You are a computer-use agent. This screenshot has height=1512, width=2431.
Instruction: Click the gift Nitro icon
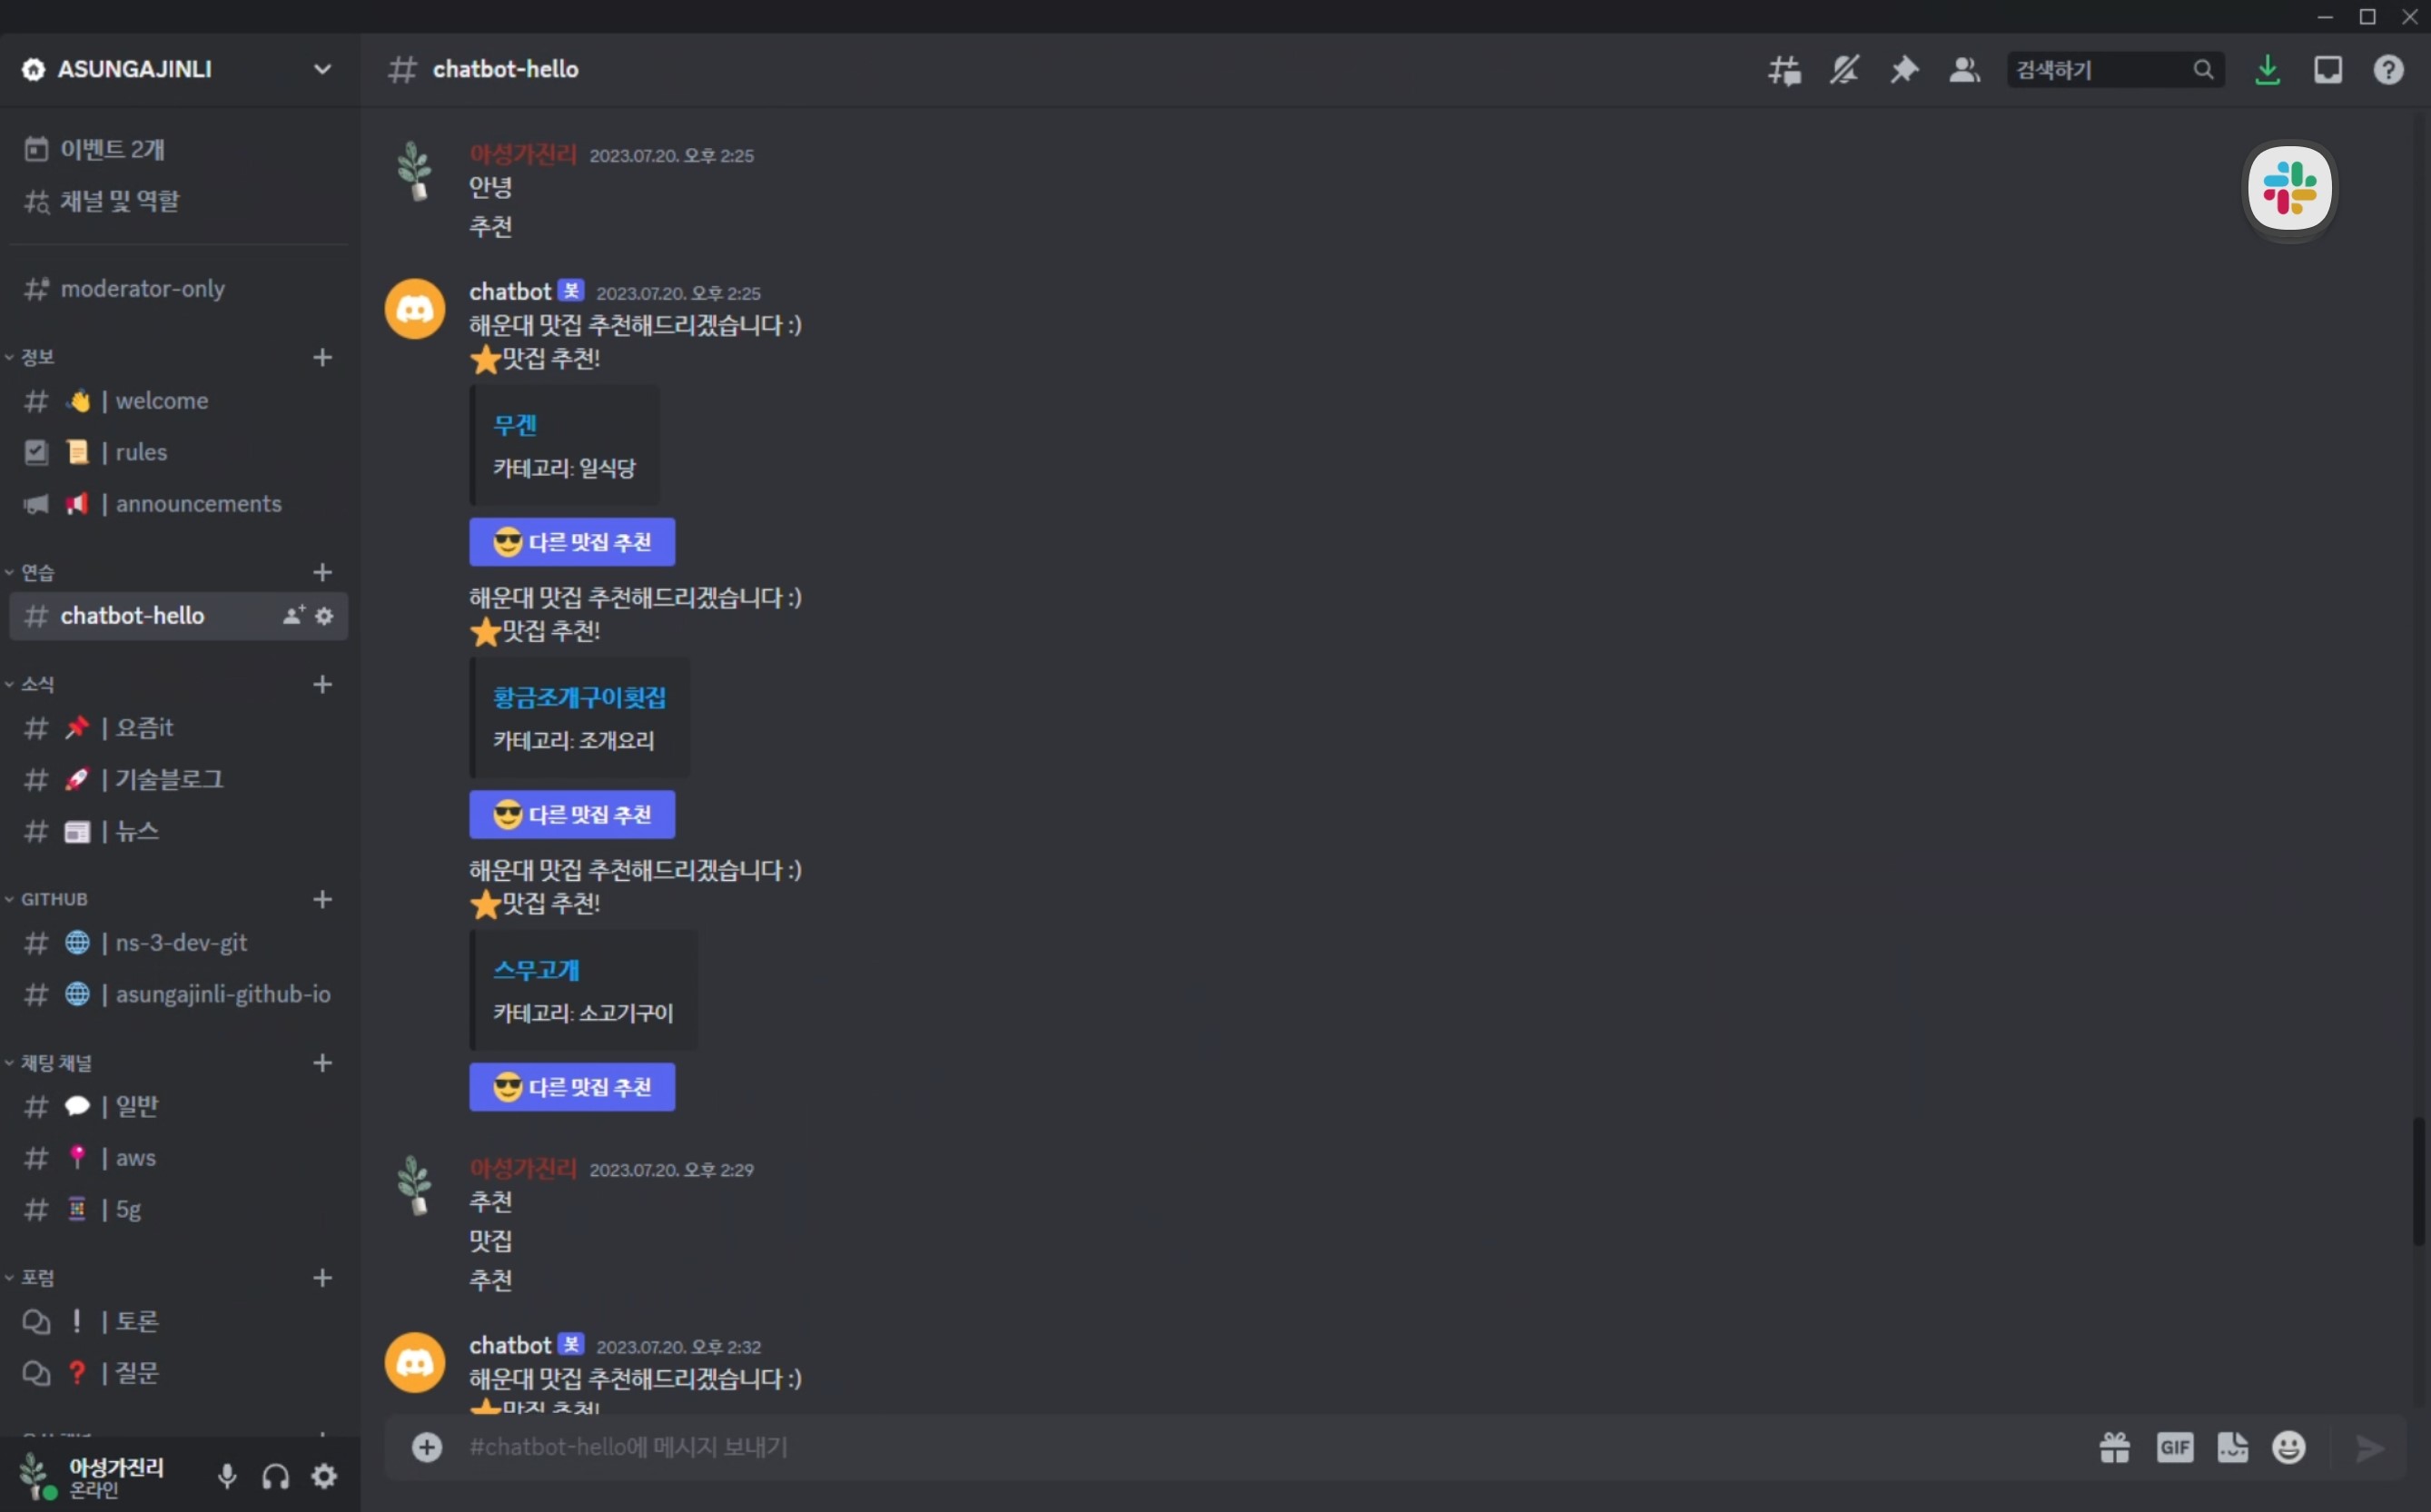pos(2114,1447)
